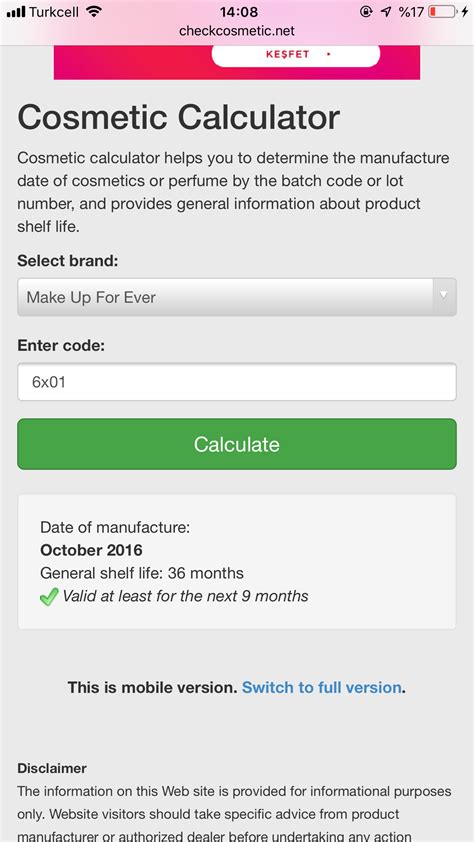Click the green Calculate button
474x842 pixels.
pos(237,444)
